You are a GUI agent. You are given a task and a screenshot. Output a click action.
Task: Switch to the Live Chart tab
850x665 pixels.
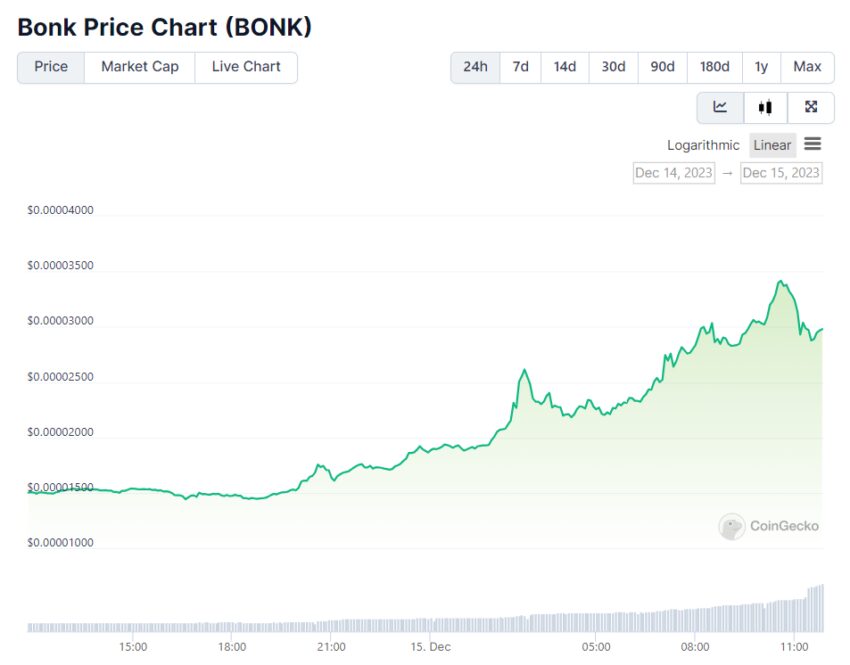point(246,67)
